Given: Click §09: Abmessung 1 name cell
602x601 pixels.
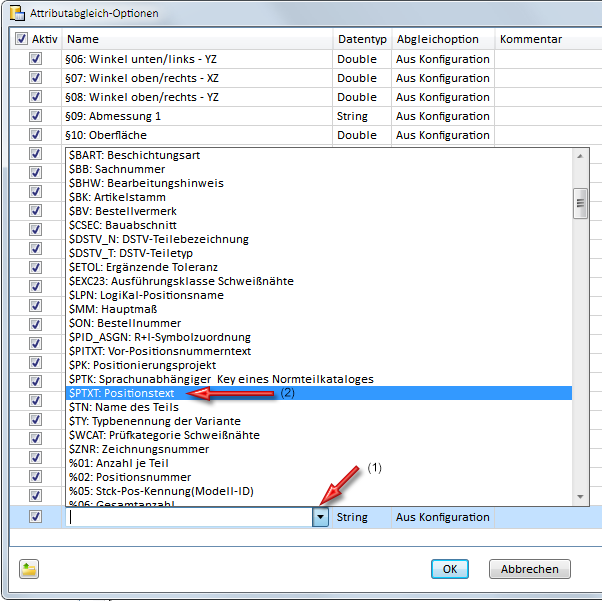Looking at the screenshot, I should click(x=197, y=116).
